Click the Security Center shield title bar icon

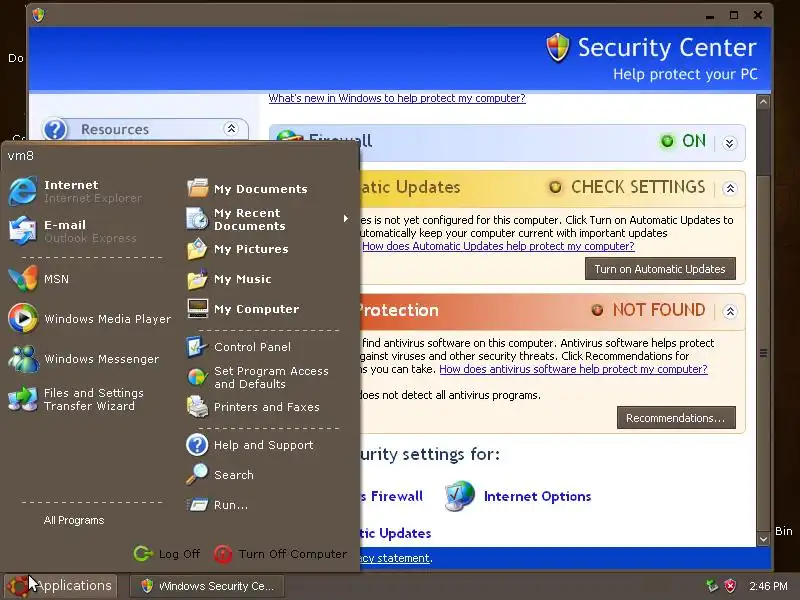coord(38,15)
